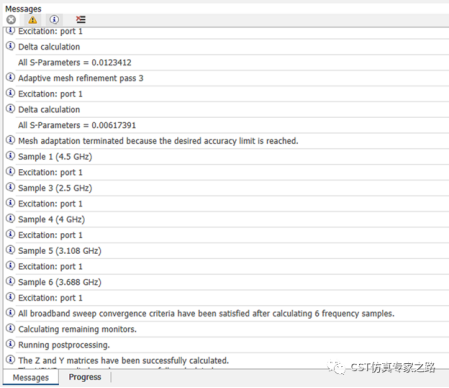Click info icon beside 'Sample 4 (4 GHz)'
Screen dimensions: 449x388
(10, 218)
